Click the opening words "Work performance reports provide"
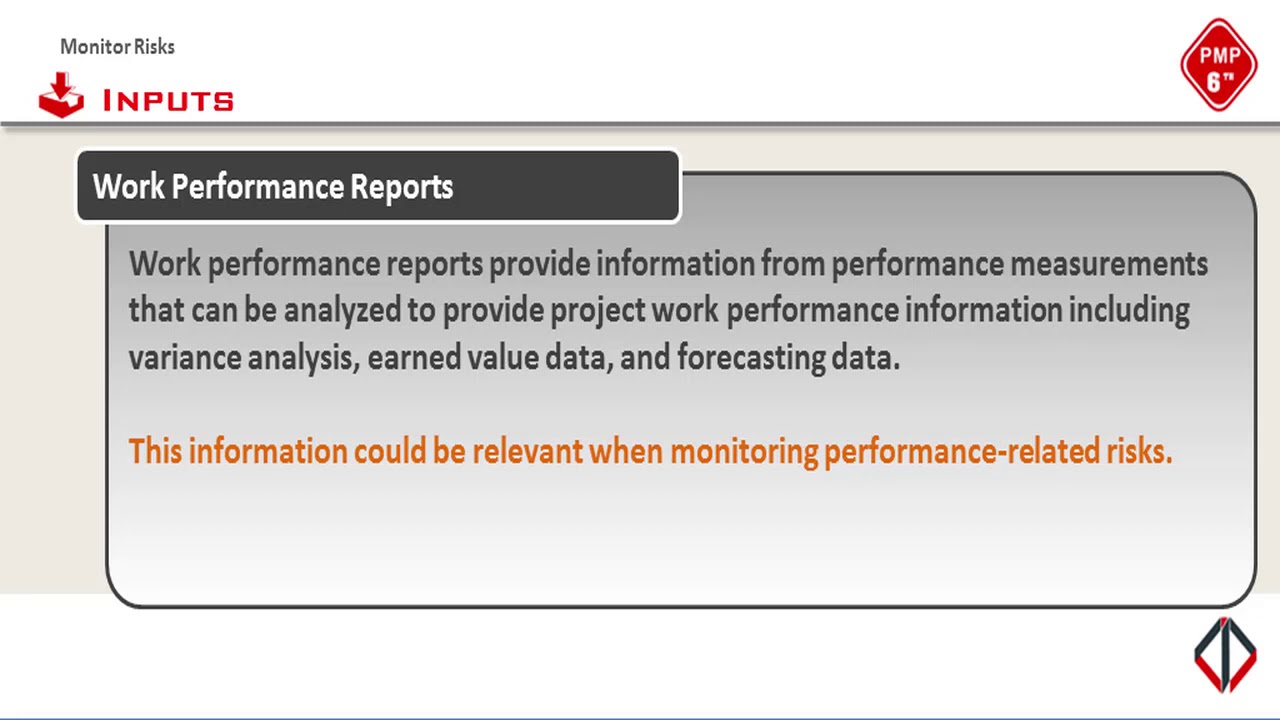1280x720 pixels. [x=306, y=264]
